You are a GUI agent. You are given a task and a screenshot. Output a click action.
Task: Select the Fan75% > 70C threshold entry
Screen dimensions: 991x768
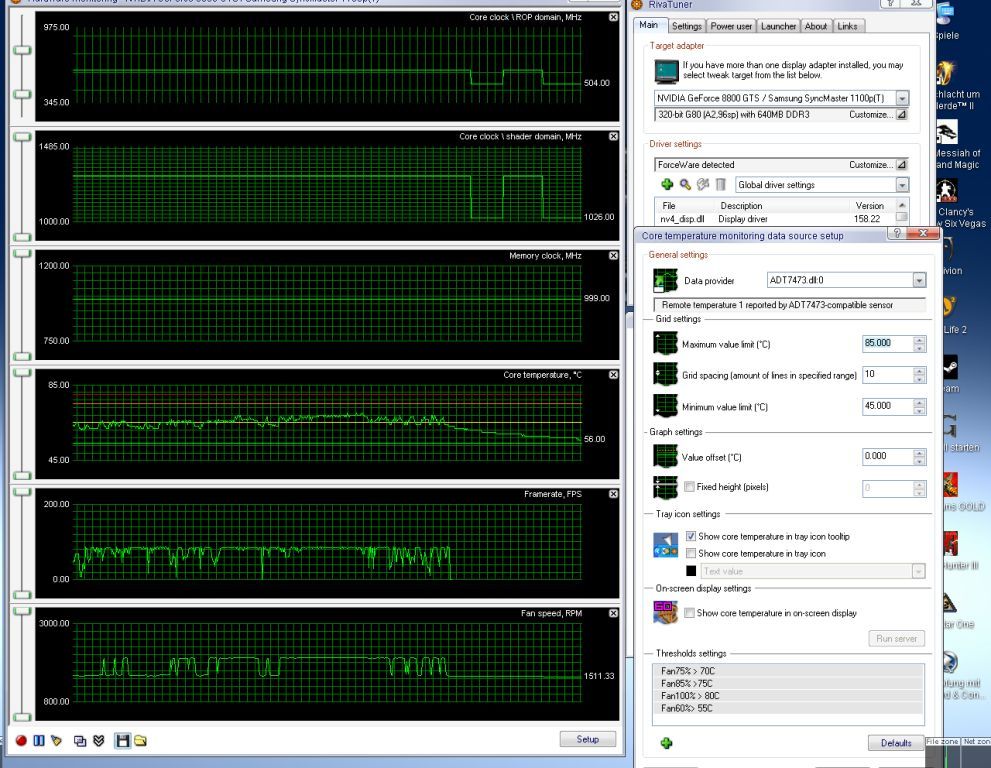tap(788, 671)
